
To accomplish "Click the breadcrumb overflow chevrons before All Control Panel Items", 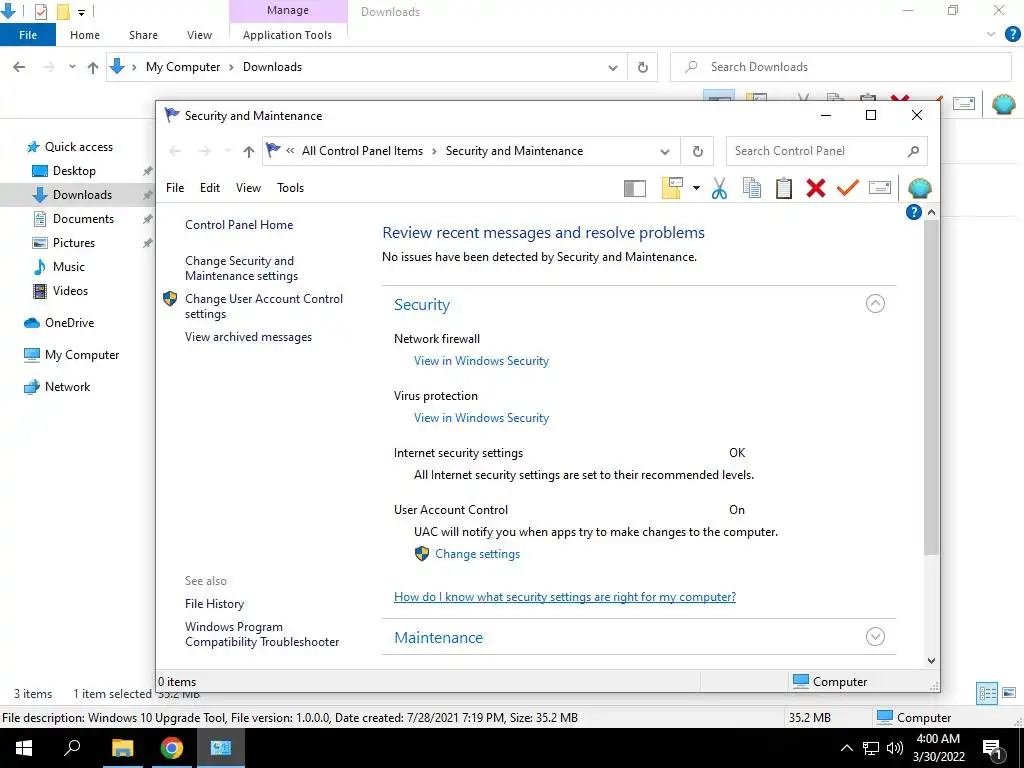I will coord(290,151).
